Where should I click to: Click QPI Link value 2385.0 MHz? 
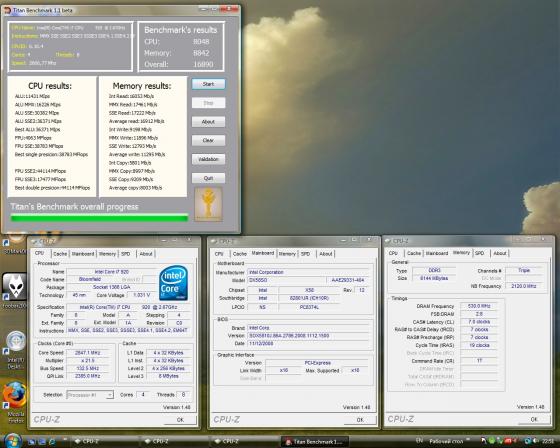click(88, 376)
